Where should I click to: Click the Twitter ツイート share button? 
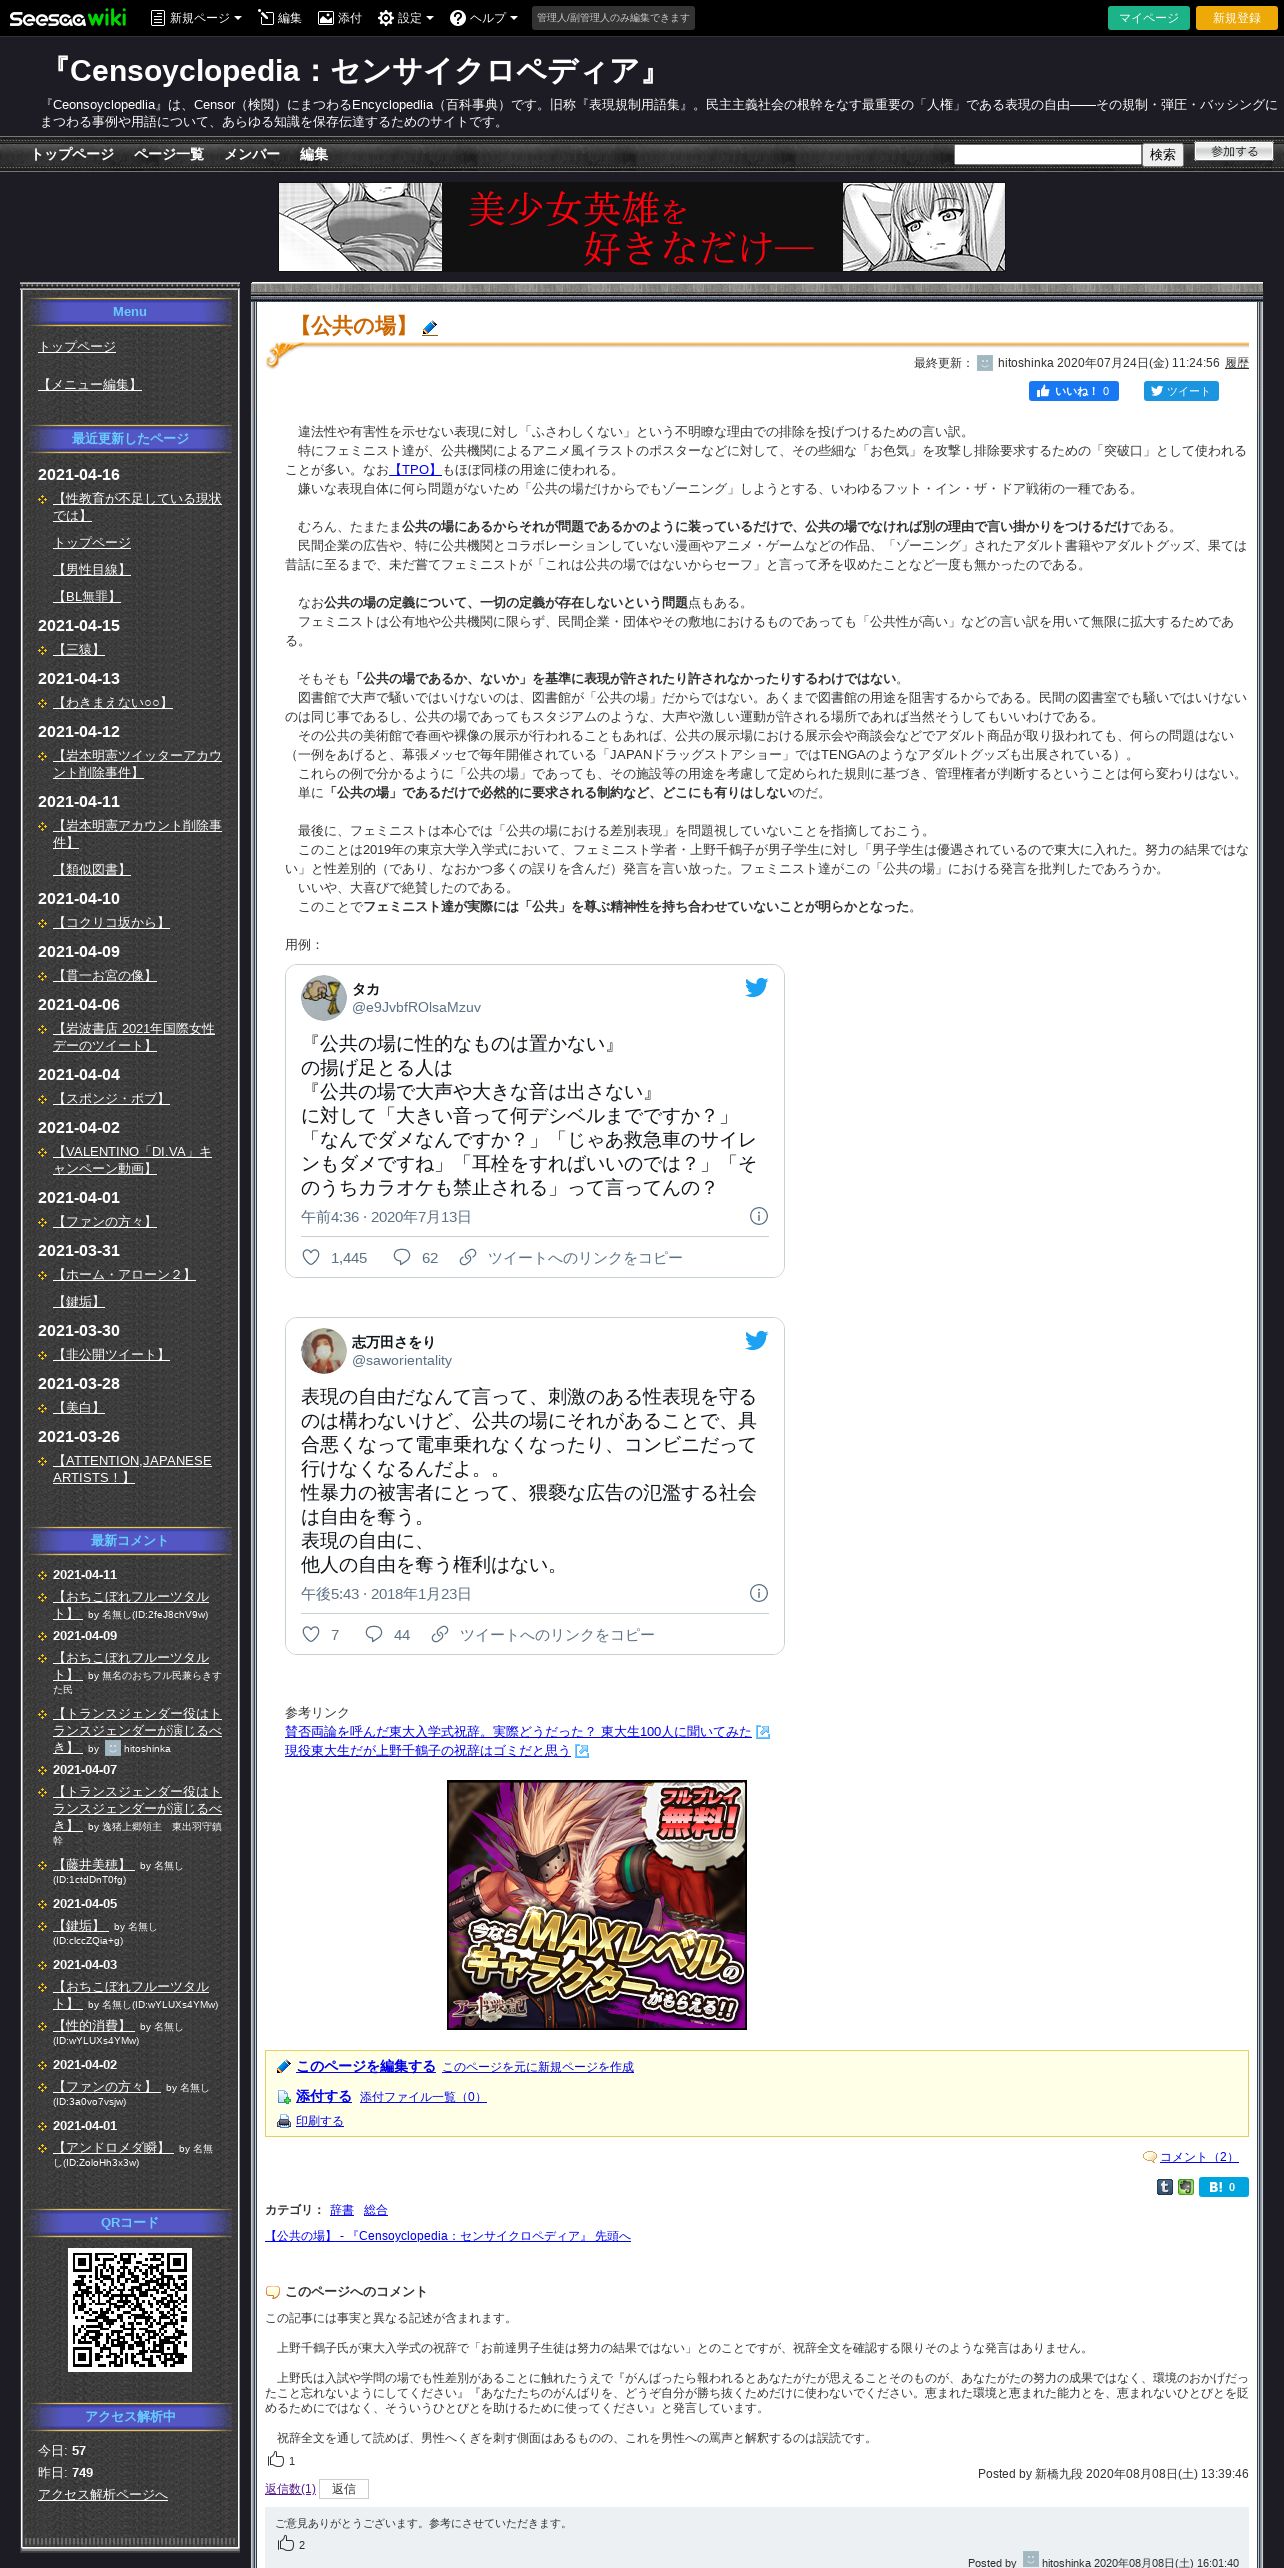point(1181,391)
